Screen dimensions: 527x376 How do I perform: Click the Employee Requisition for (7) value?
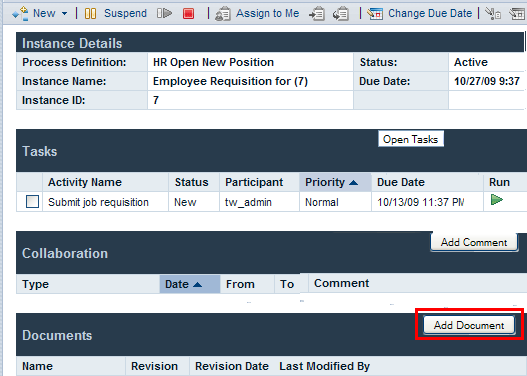click(230, 81)
